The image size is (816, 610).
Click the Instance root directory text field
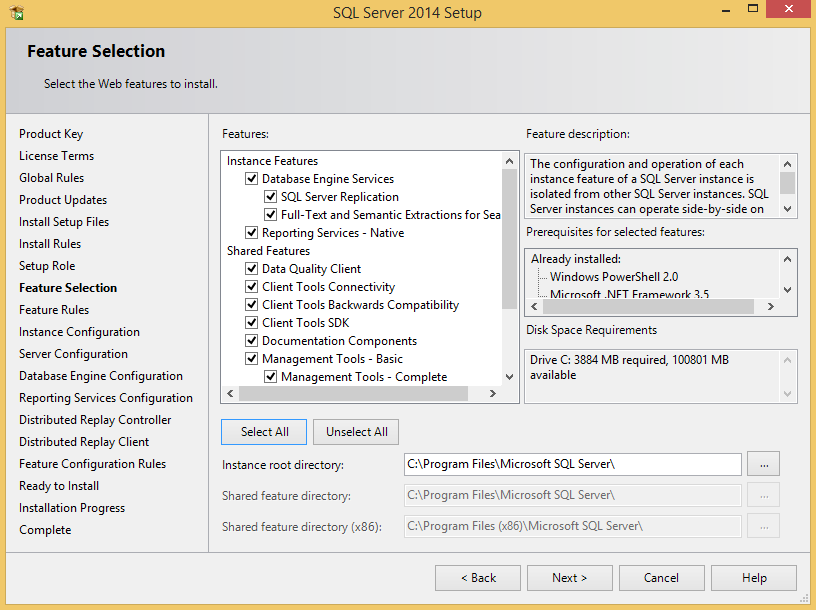[572, 464]
